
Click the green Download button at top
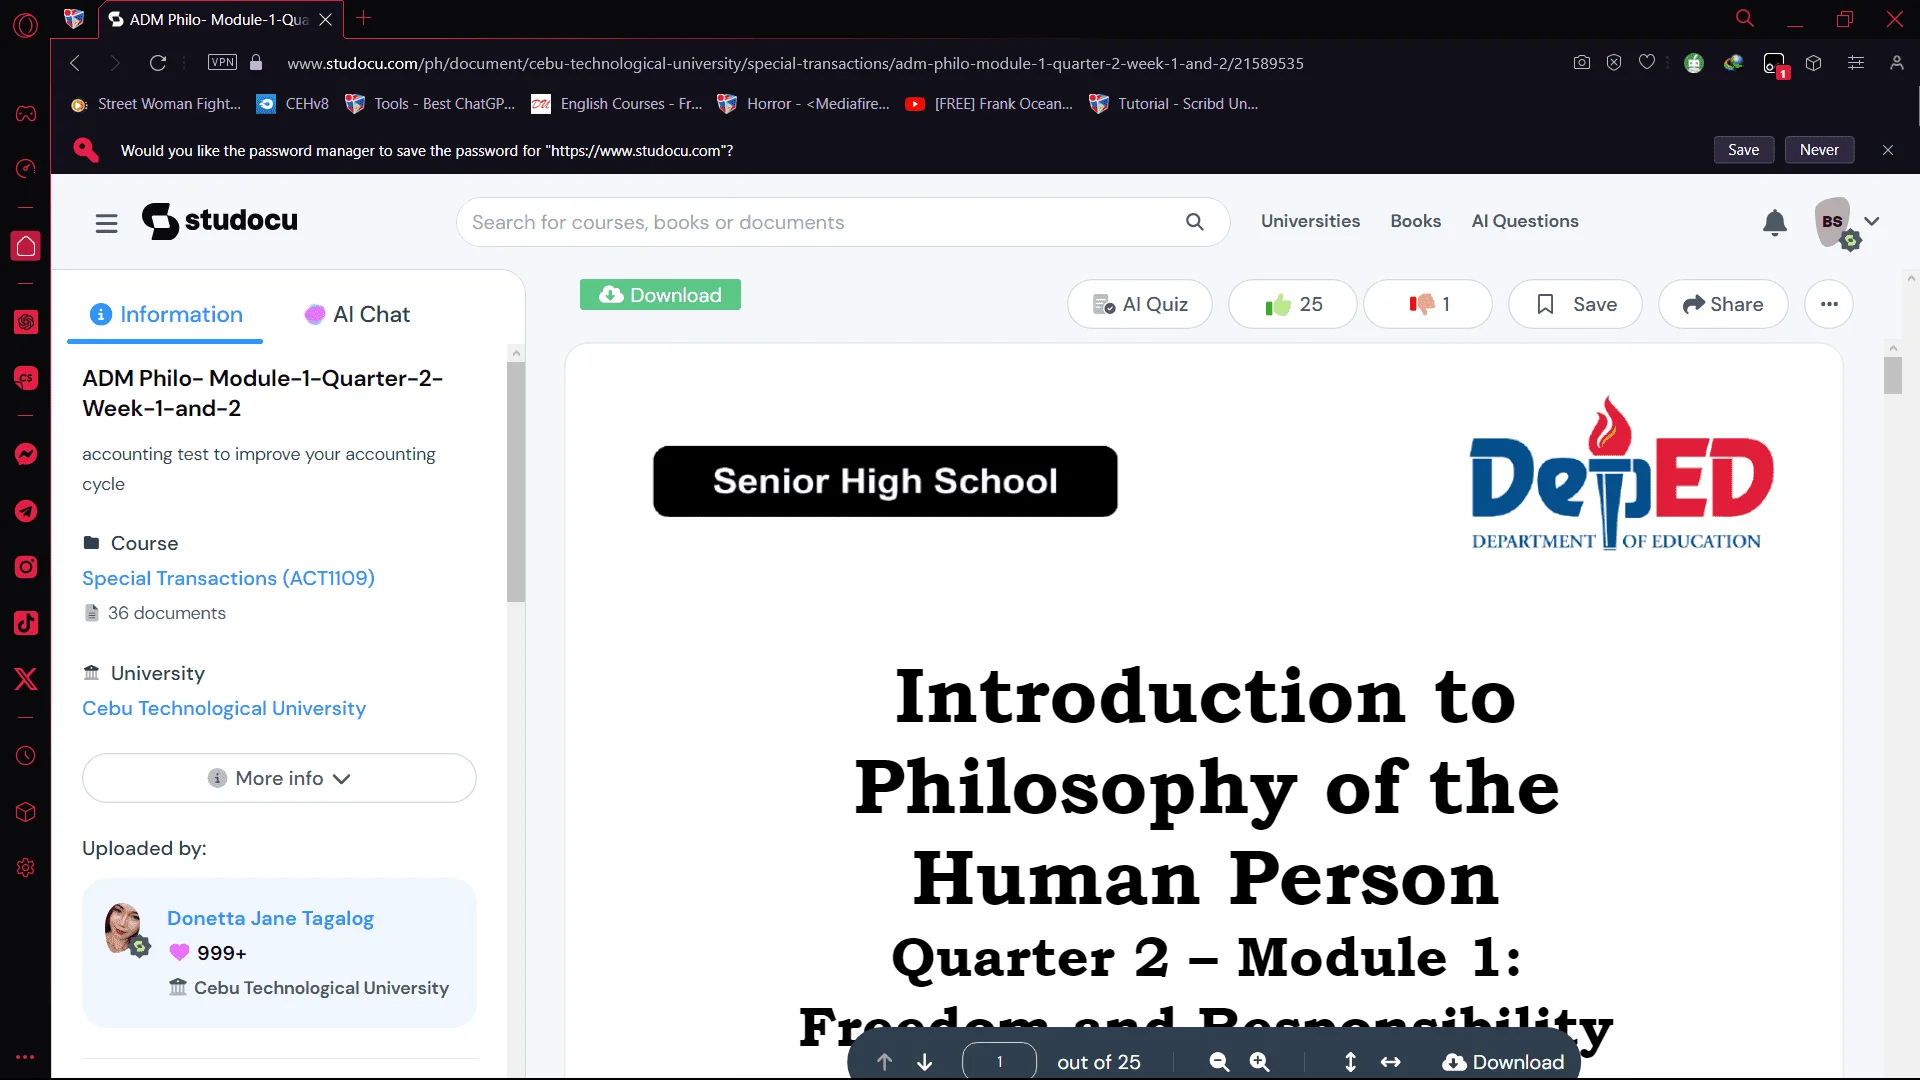660,295
